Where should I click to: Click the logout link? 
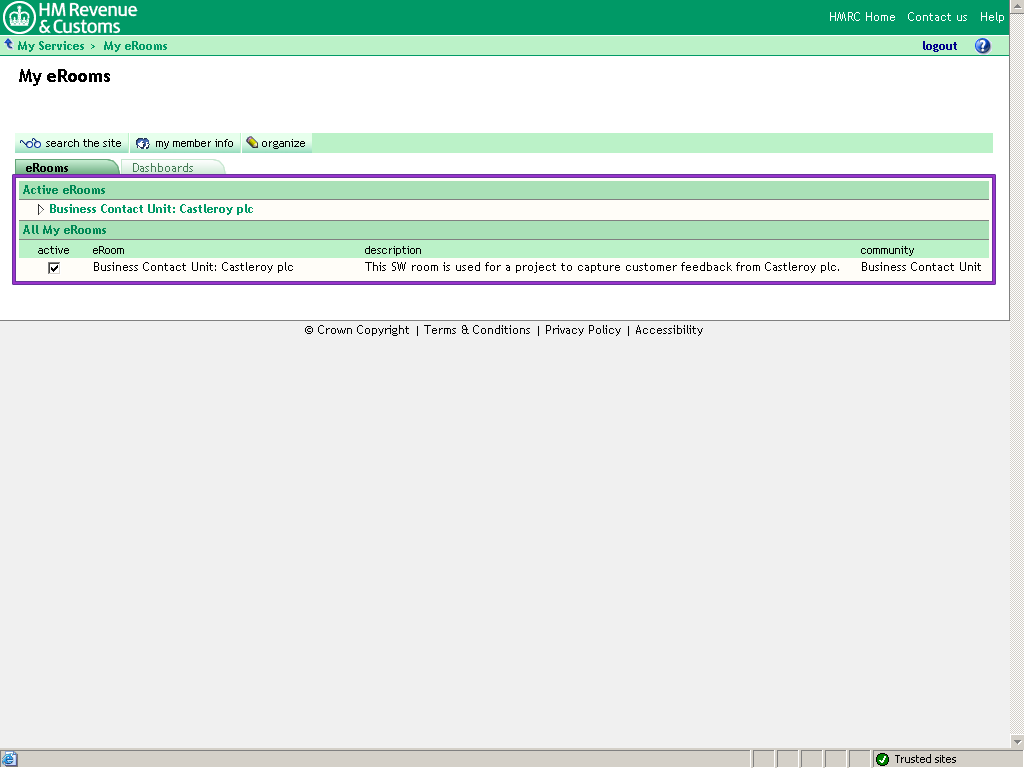pos(939,46)
